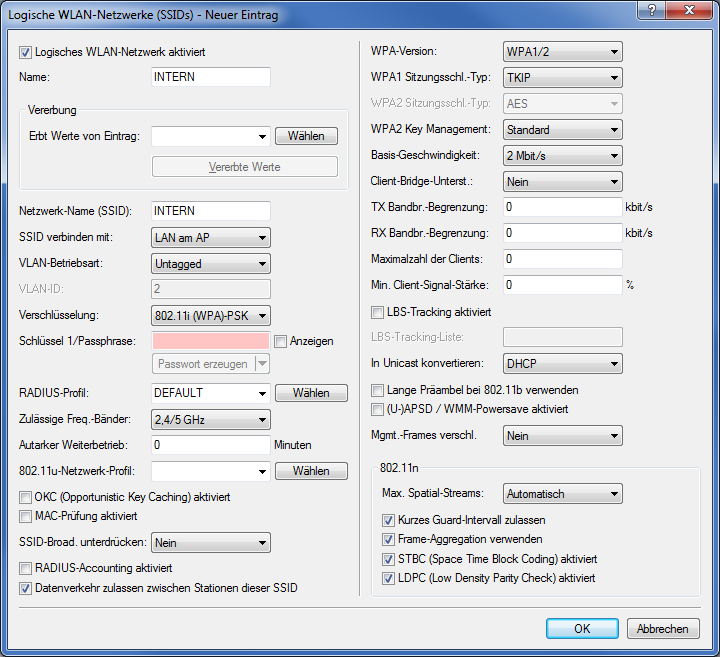Screen dimensions: 720x657
Task: Open the 'Verschlüsselung' dropdown
Action: (210, 315)
